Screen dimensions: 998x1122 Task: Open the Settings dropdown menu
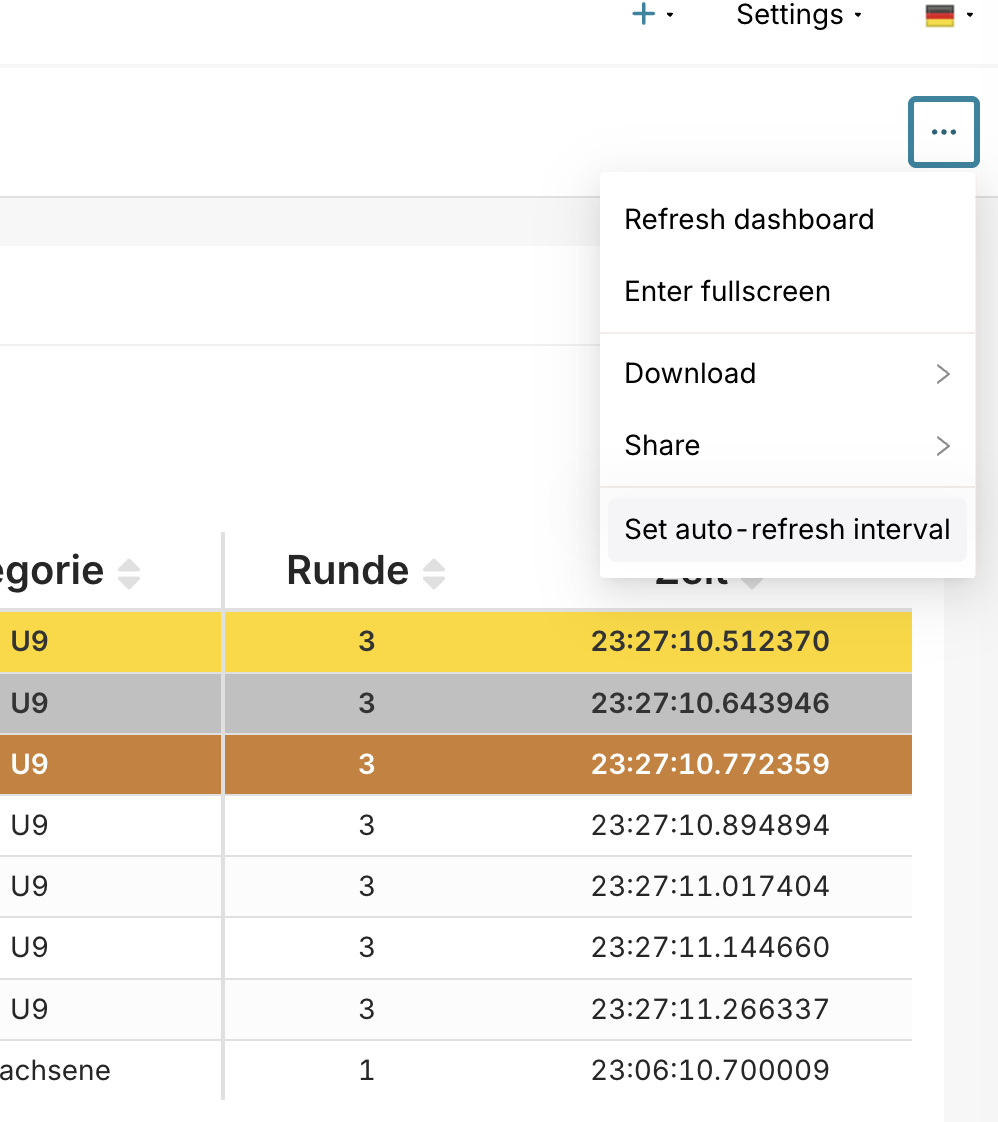coord(790,15)
